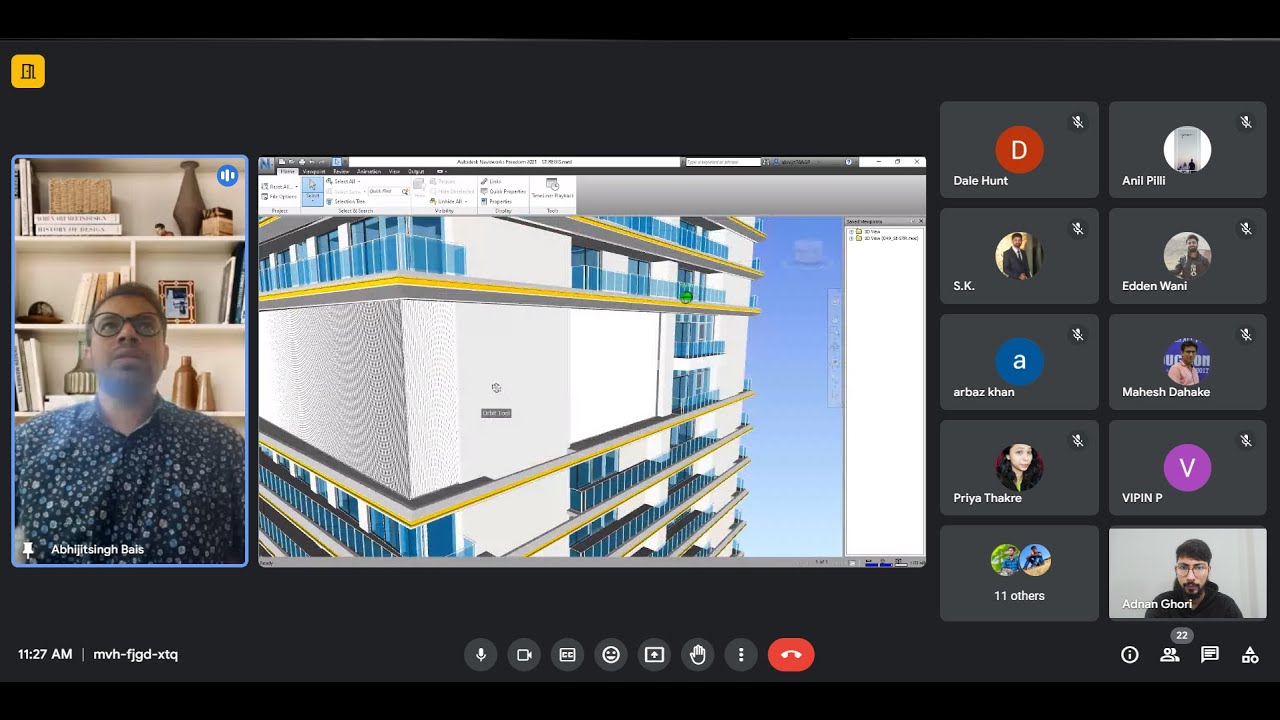
Task: Open the Properties window button
Action: click(x=495, y=201)
